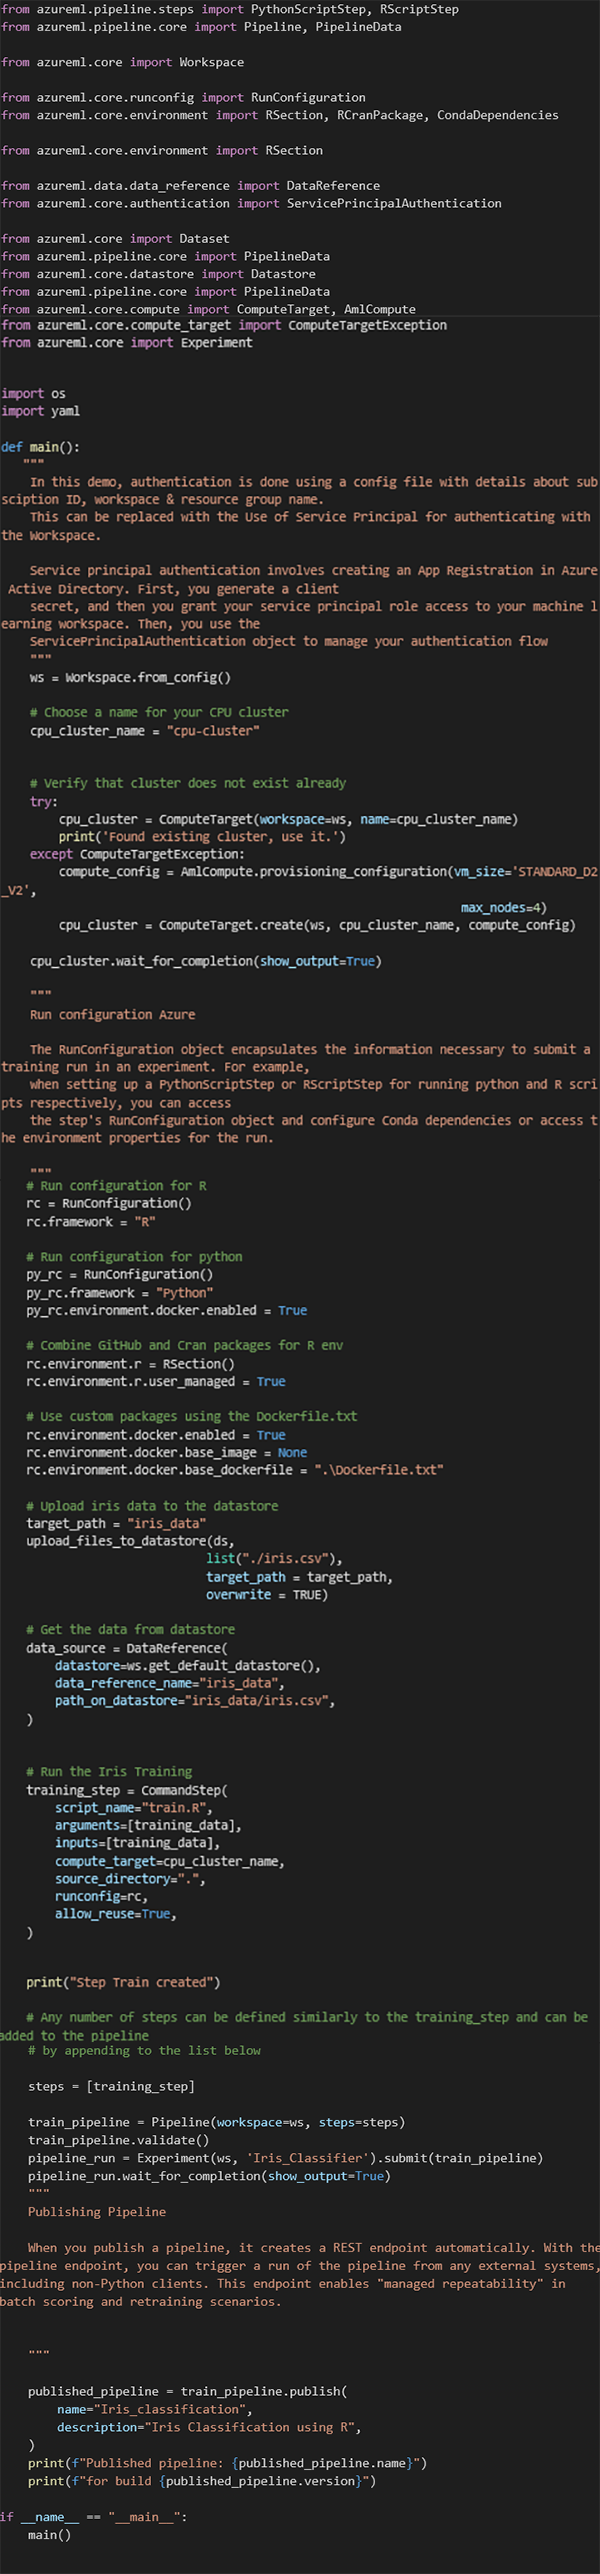Click the 'overwrite = TRUE' argument
The width and height of the screenshot is (600, 2574).
point(266,1594)
